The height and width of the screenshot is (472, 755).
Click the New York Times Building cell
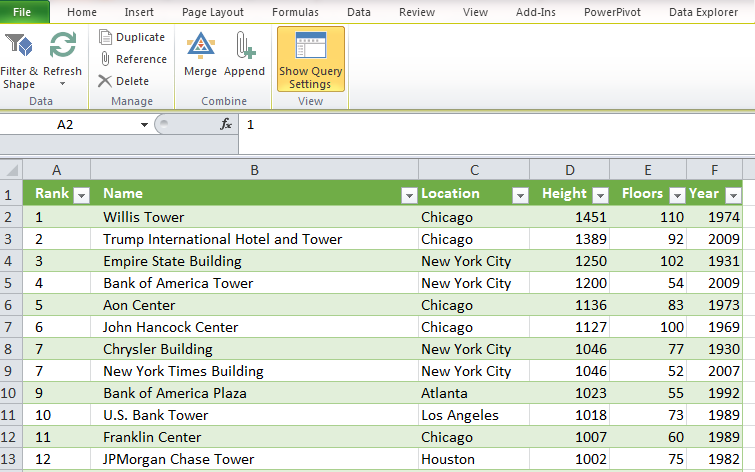[254, 371]
